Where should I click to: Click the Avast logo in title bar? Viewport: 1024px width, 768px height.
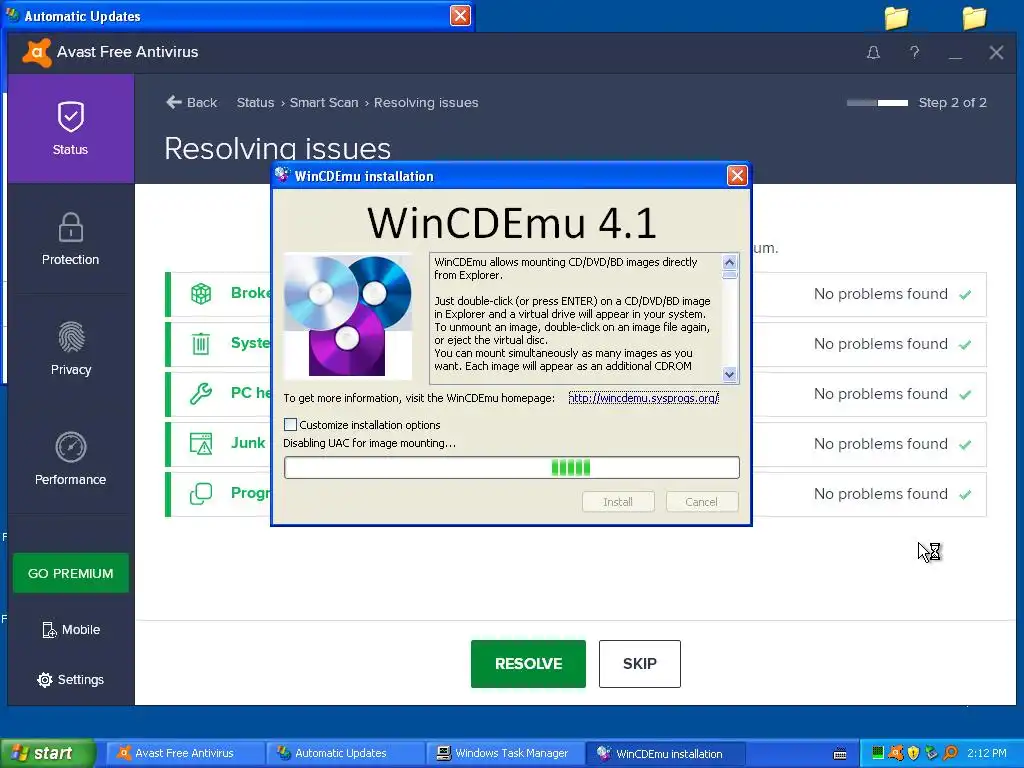point(37,52)
